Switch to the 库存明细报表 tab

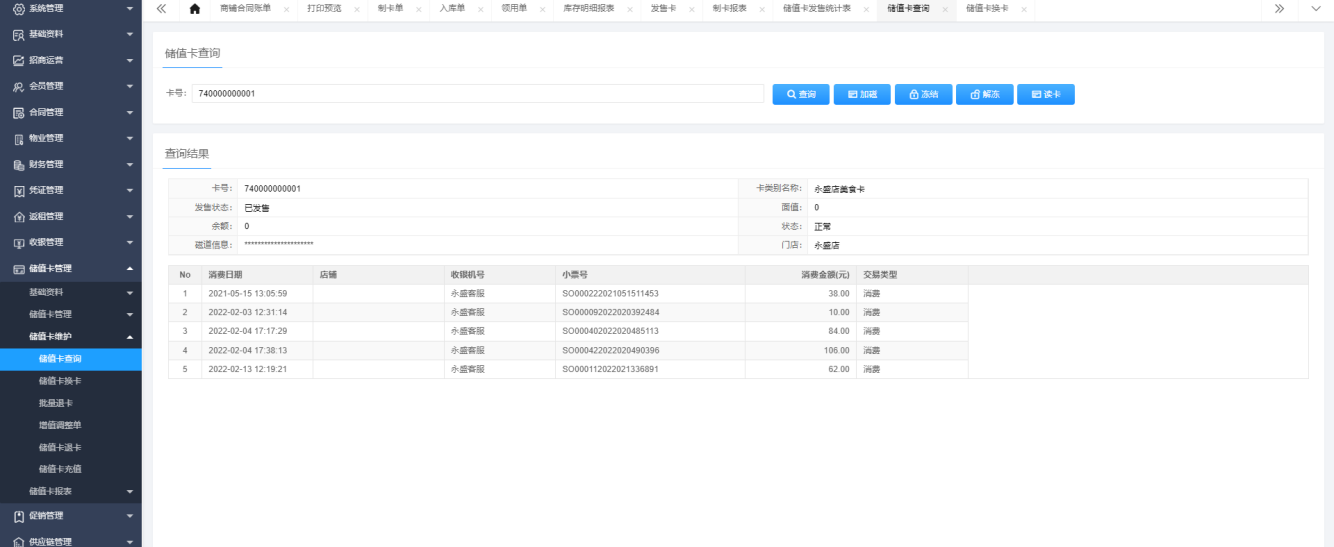point(589,8)
